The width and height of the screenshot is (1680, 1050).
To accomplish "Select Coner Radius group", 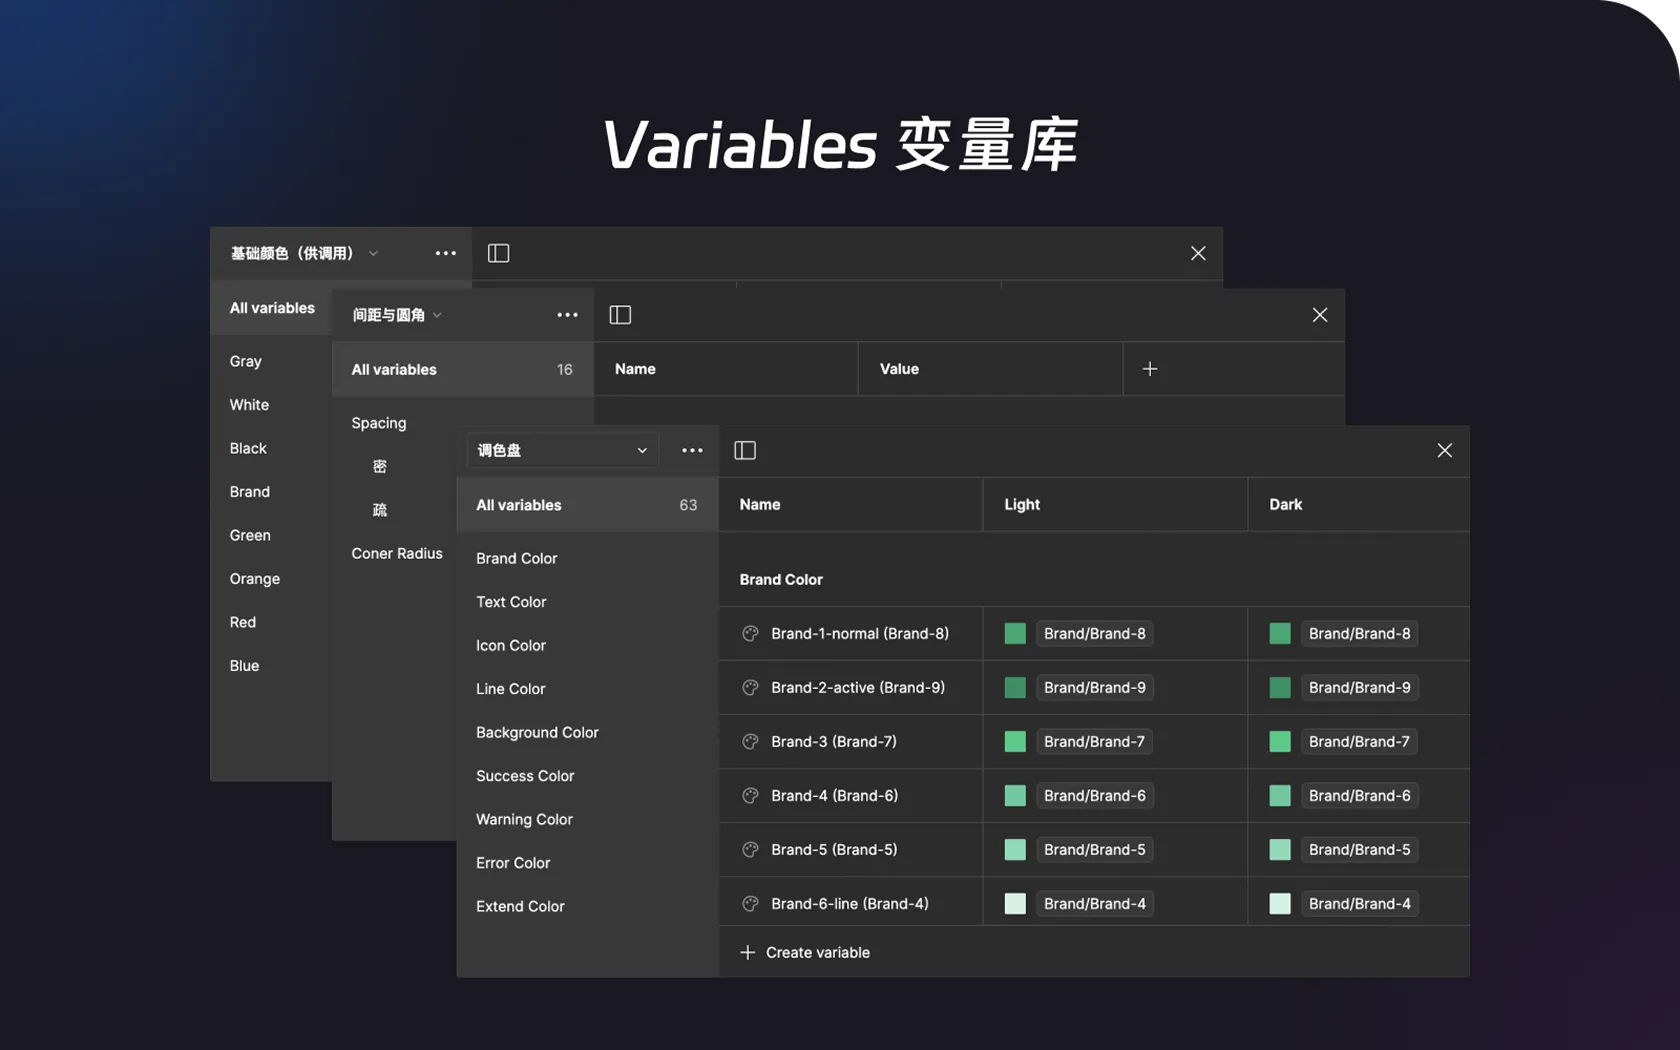I will tap(397, 553).
